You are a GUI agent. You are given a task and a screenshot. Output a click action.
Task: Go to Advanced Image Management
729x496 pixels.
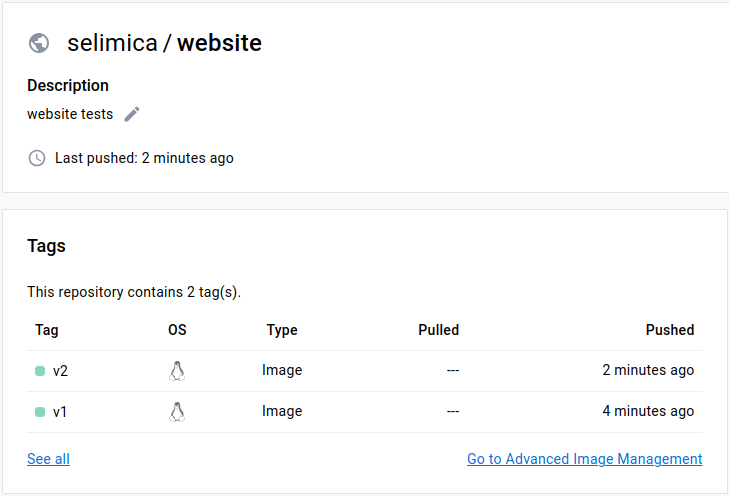pos(584,459)
